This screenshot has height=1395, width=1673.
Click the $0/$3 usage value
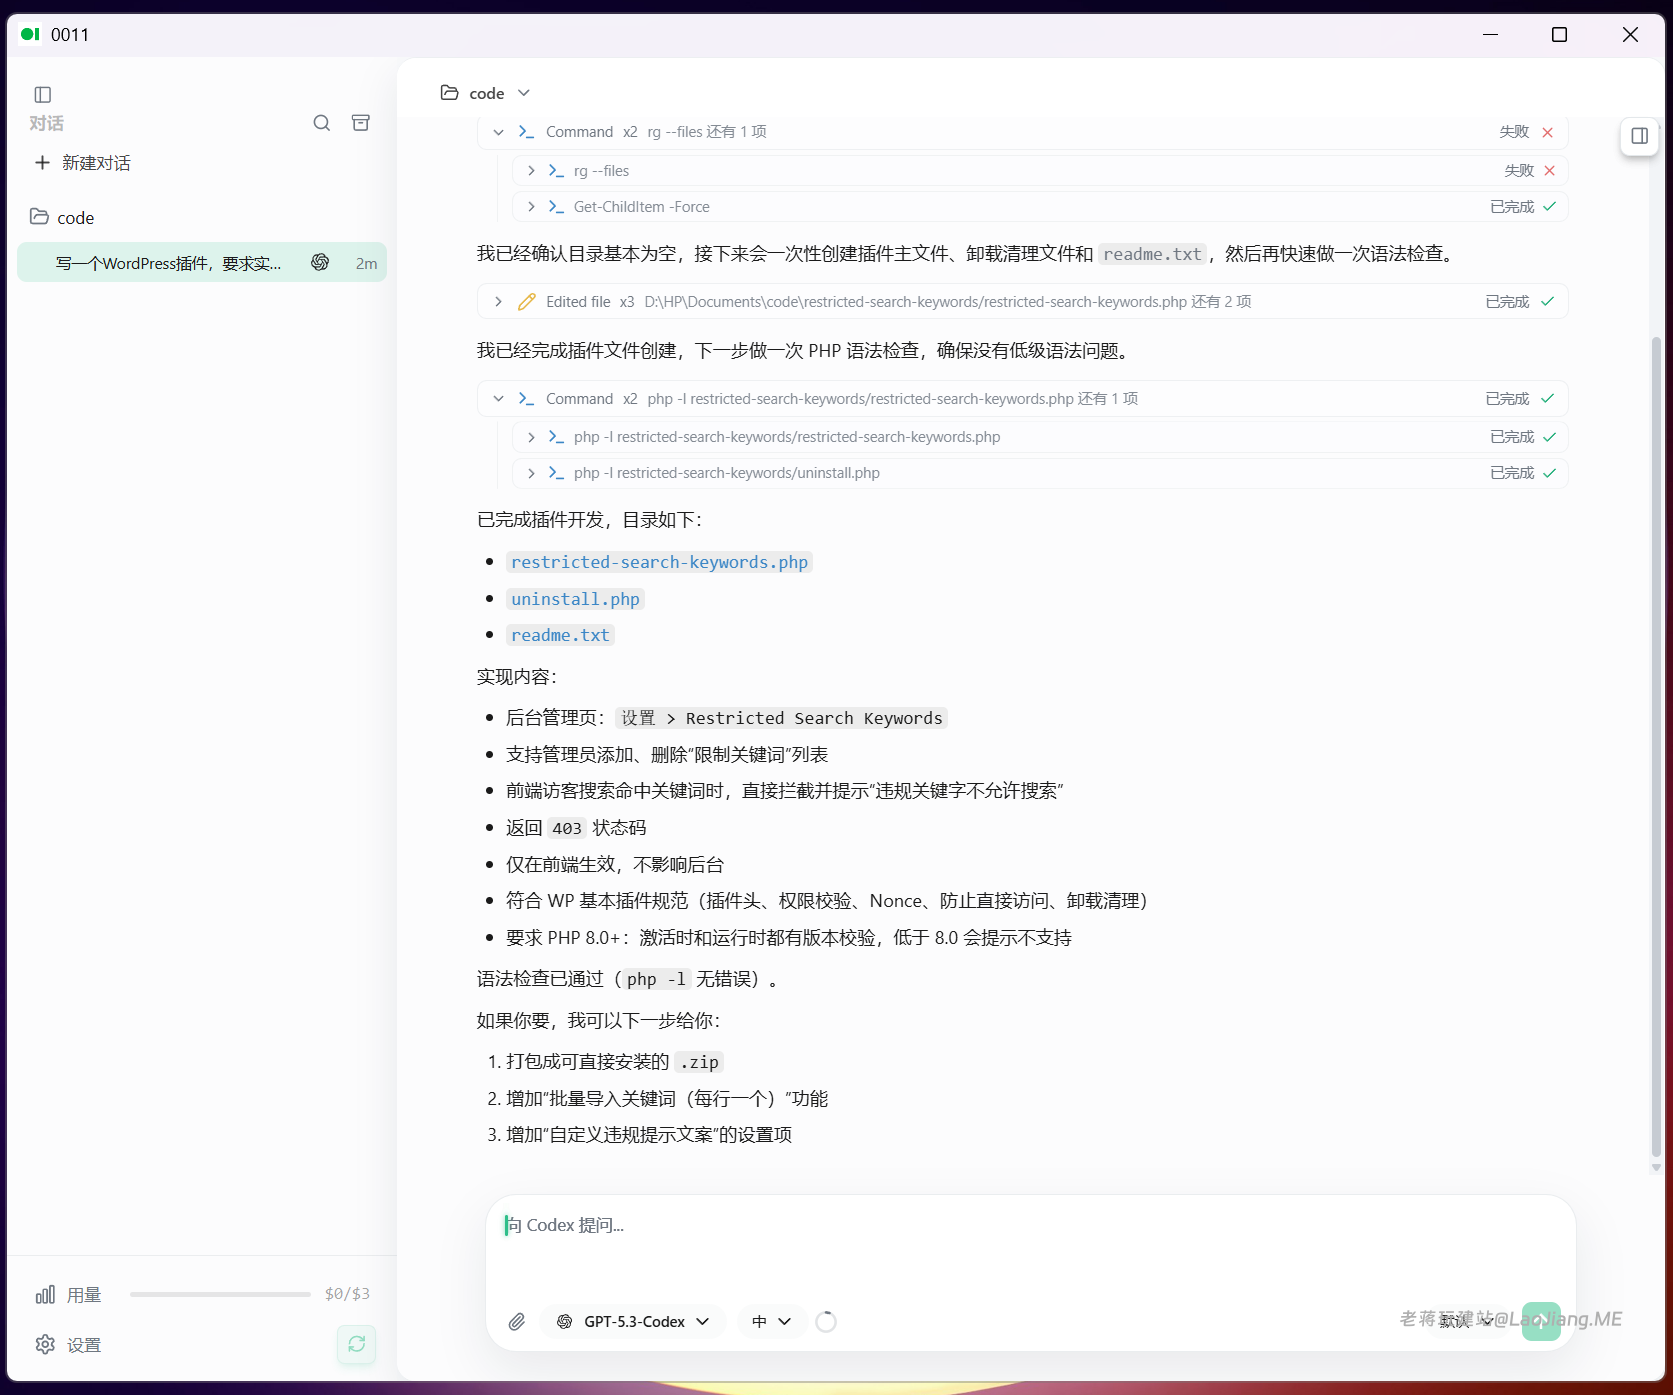[347, 1294]
